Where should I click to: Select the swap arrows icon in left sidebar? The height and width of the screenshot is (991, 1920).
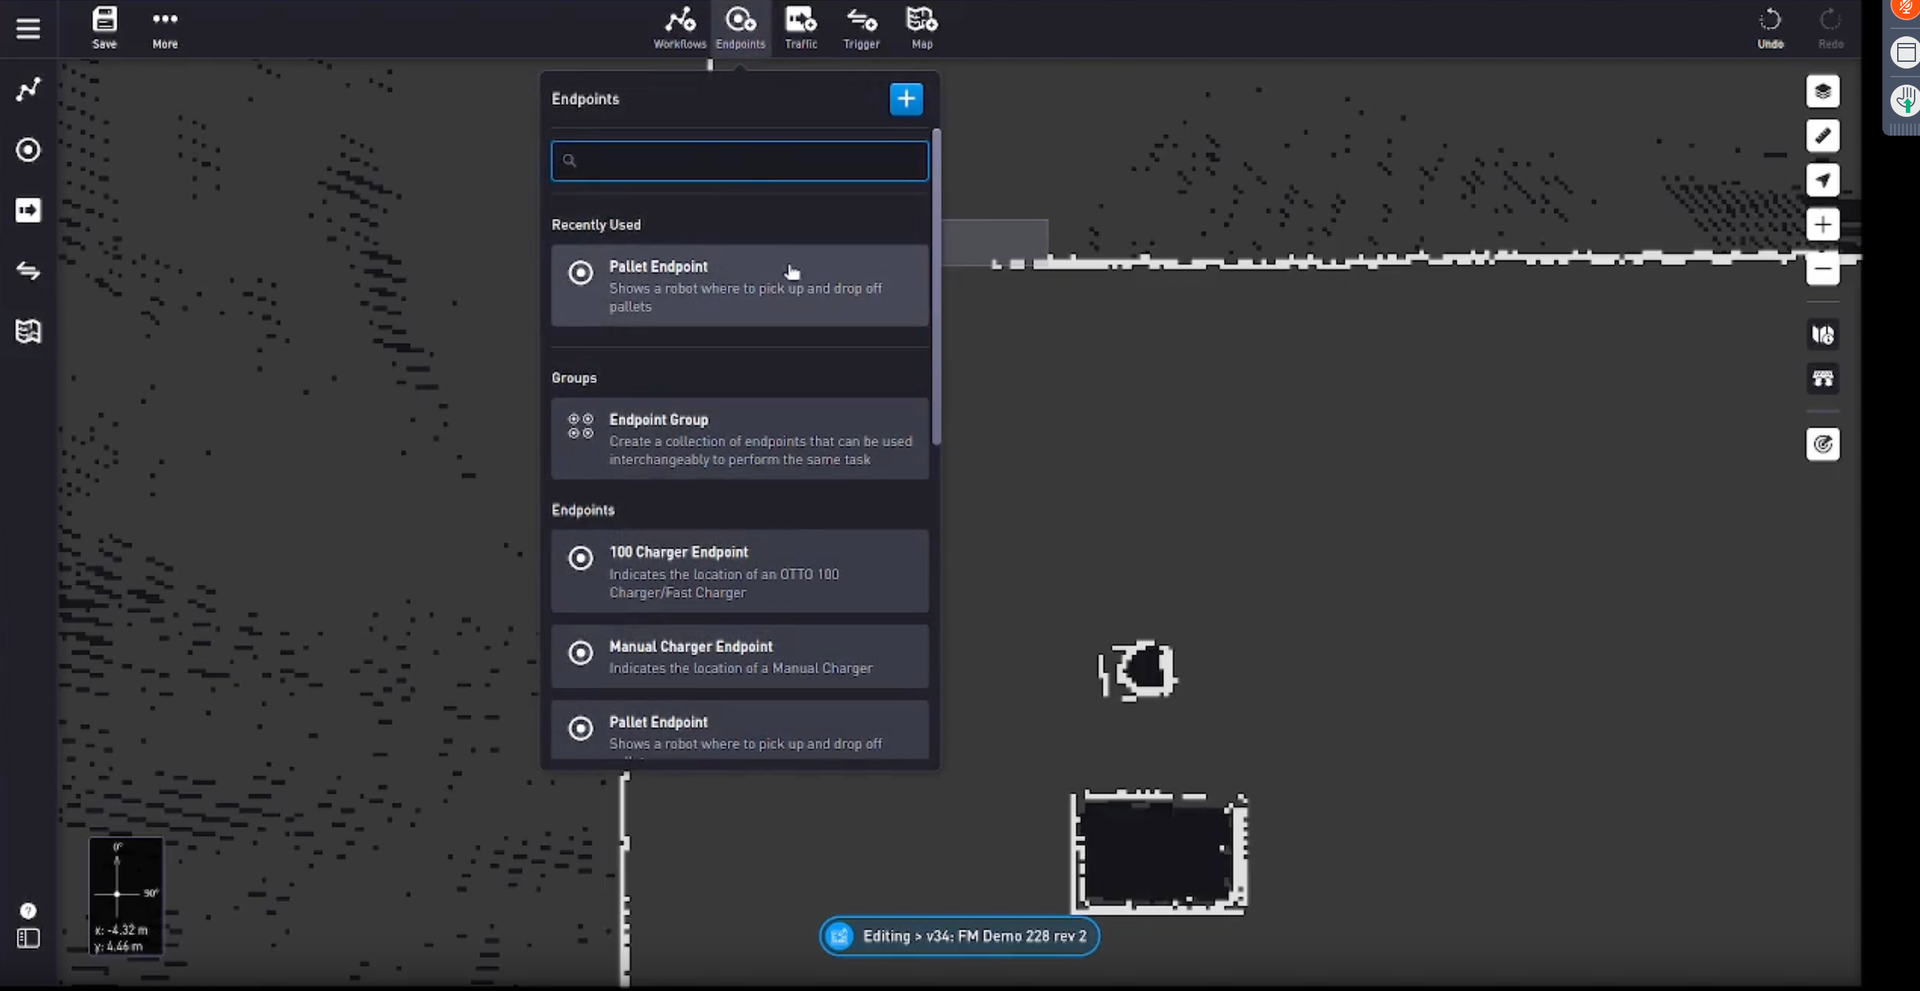[28, 271]
